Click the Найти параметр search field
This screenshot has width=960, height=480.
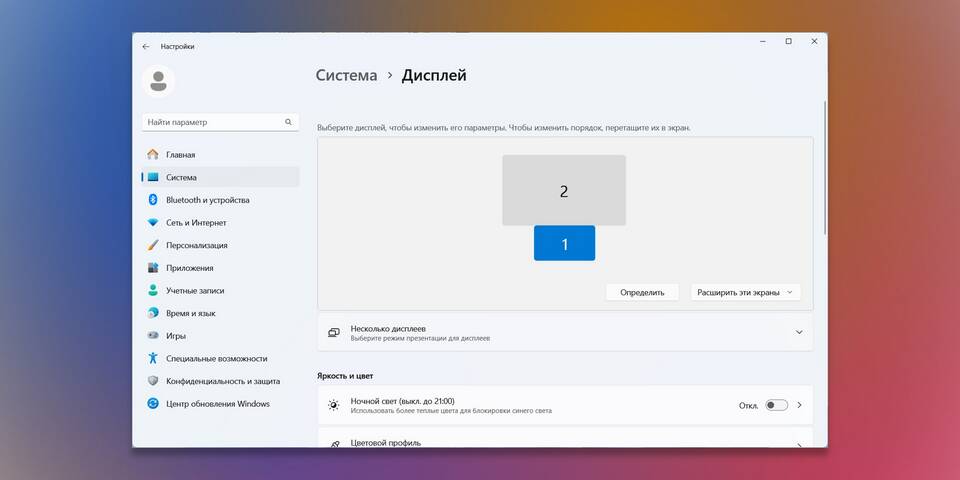[220, 122]
